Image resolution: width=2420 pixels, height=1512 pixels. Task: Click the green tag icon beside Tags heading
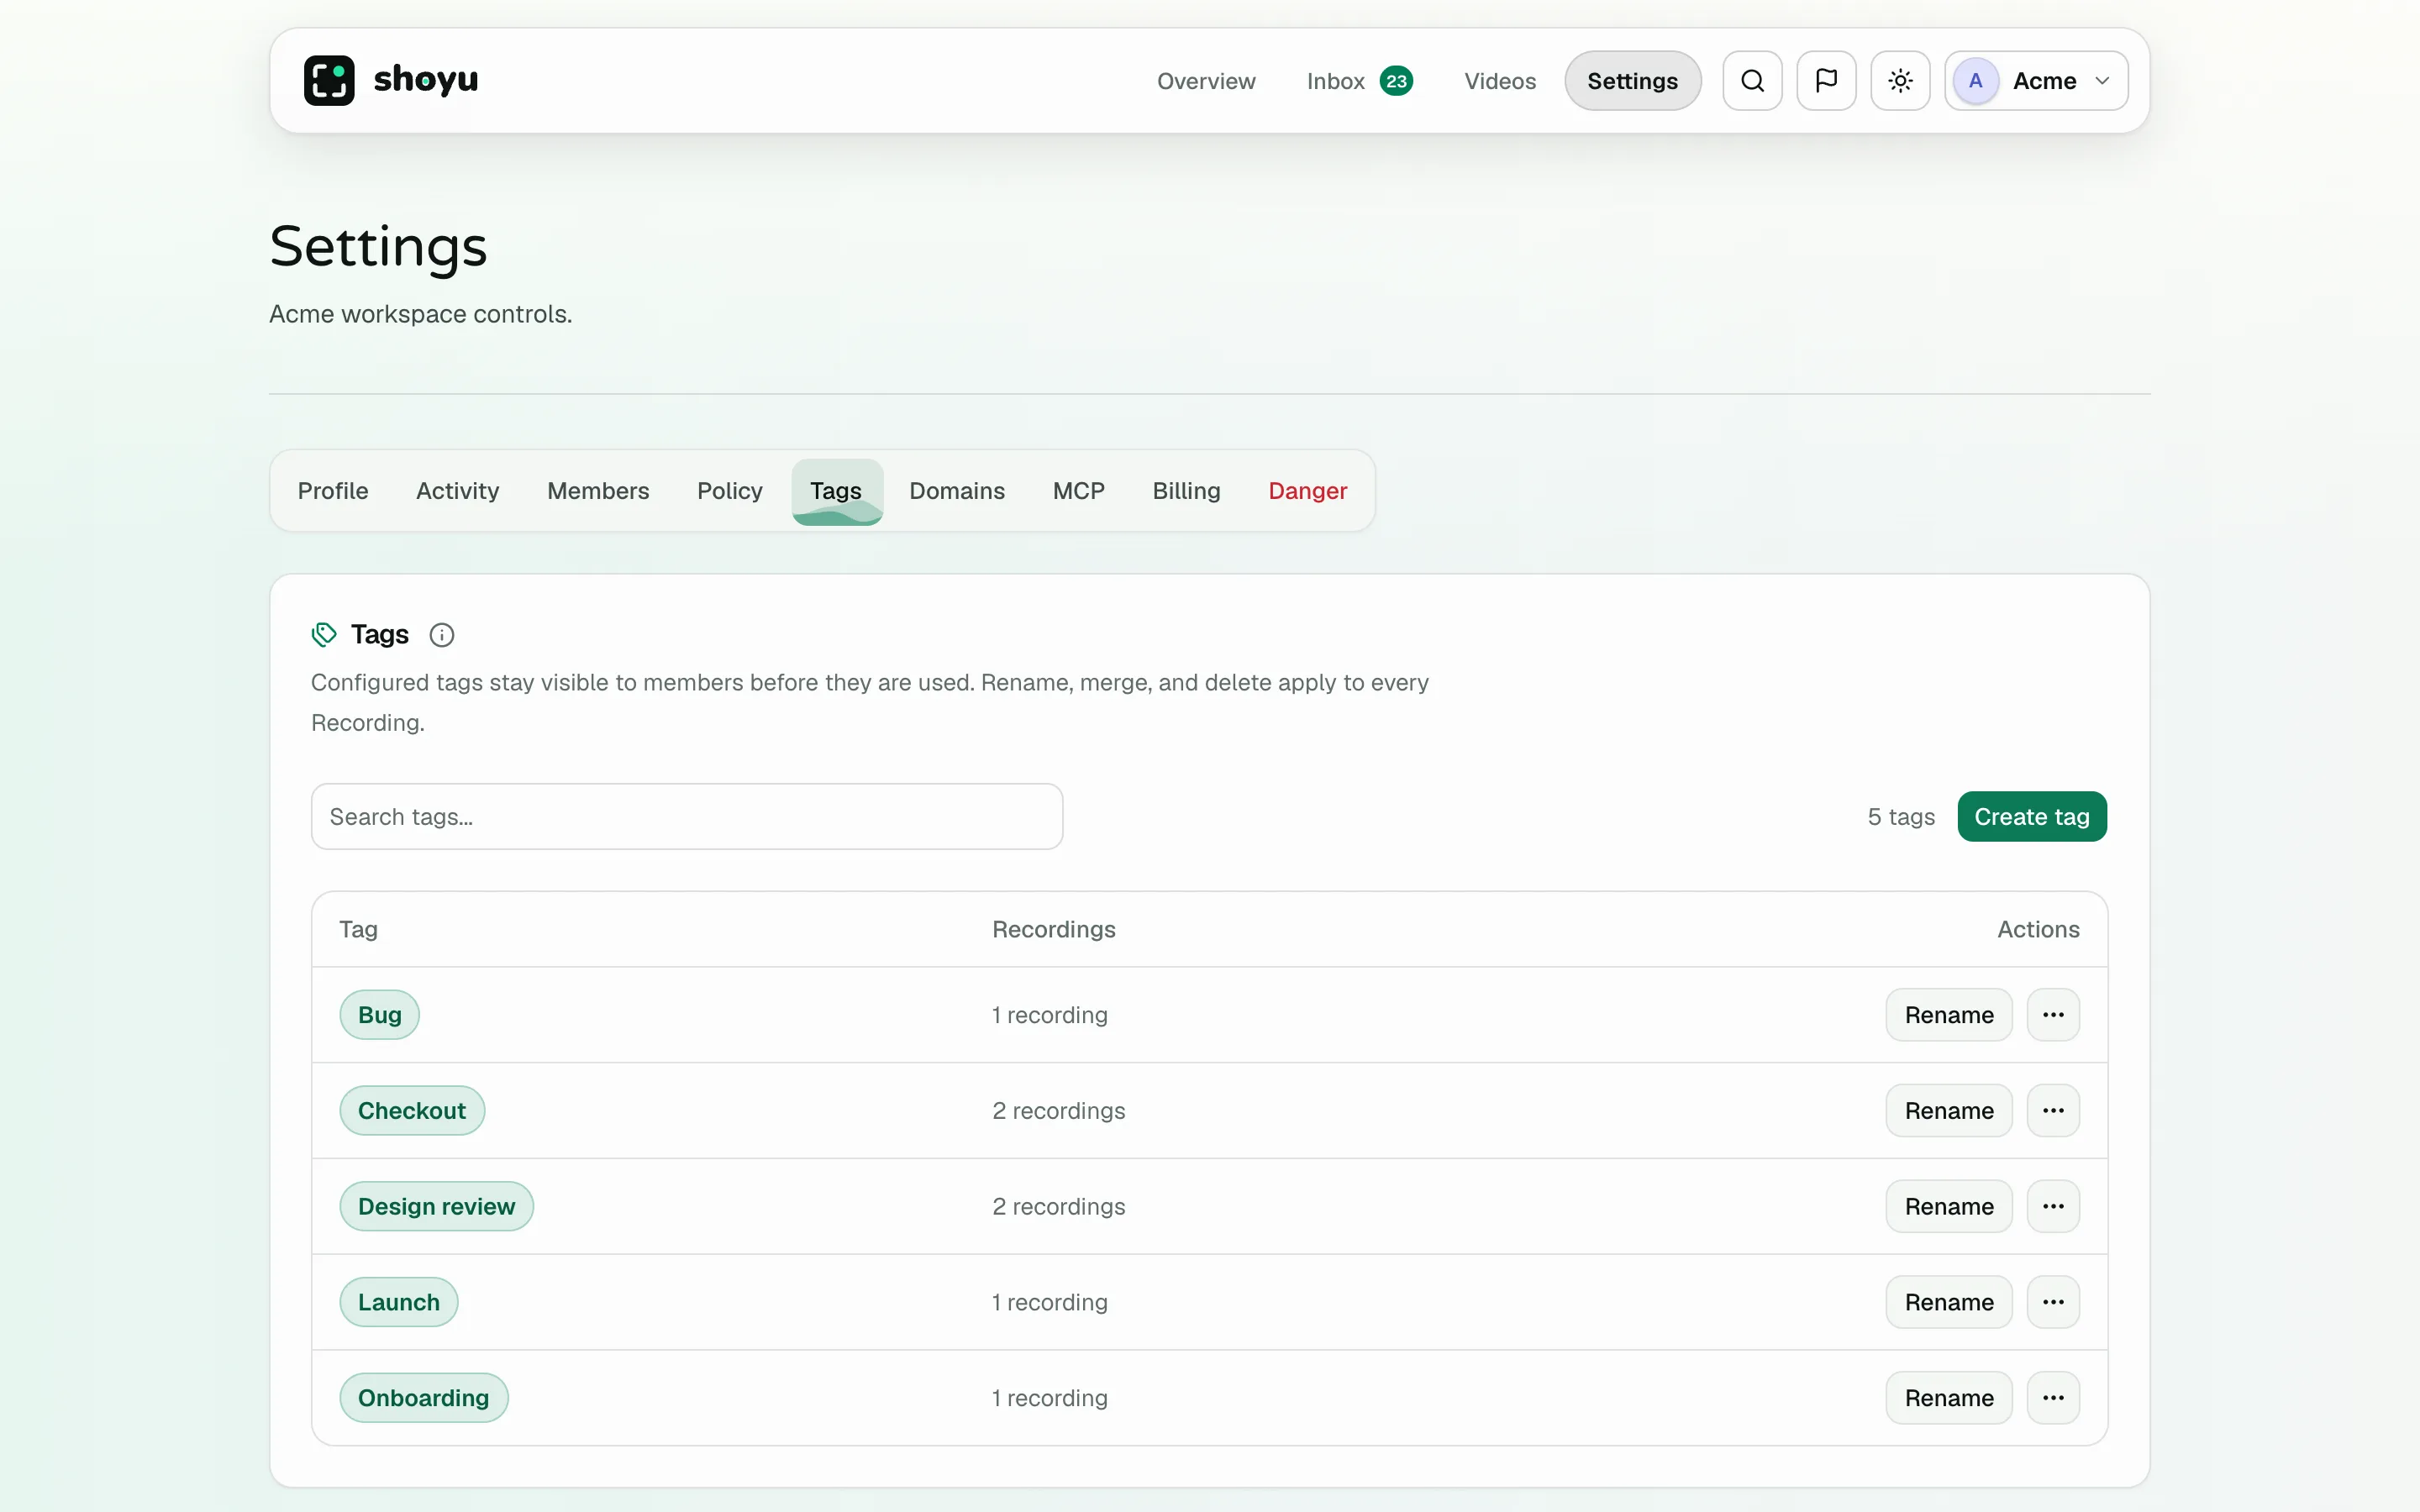click(x=324, y=635)
